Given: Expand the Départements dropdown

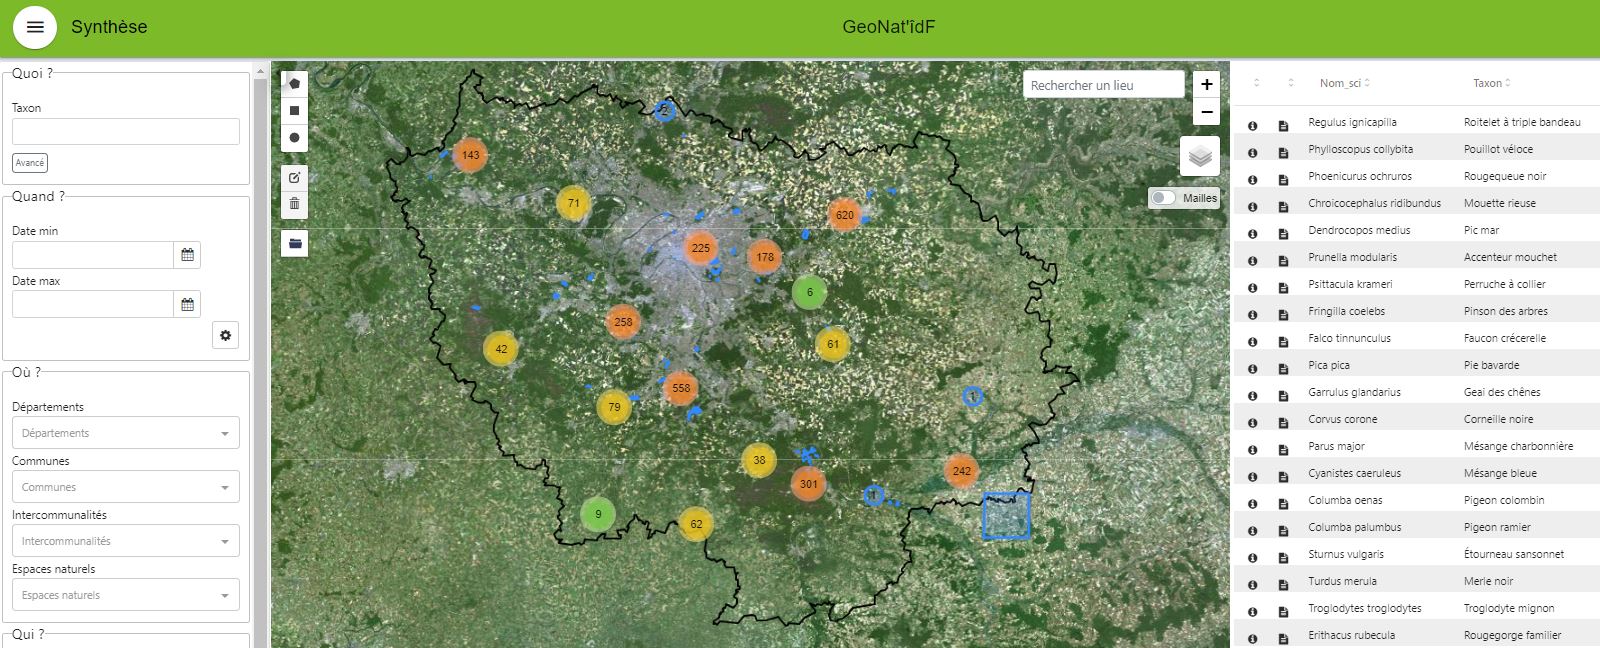Looking at the screenshot, I should tap(125, 433).
